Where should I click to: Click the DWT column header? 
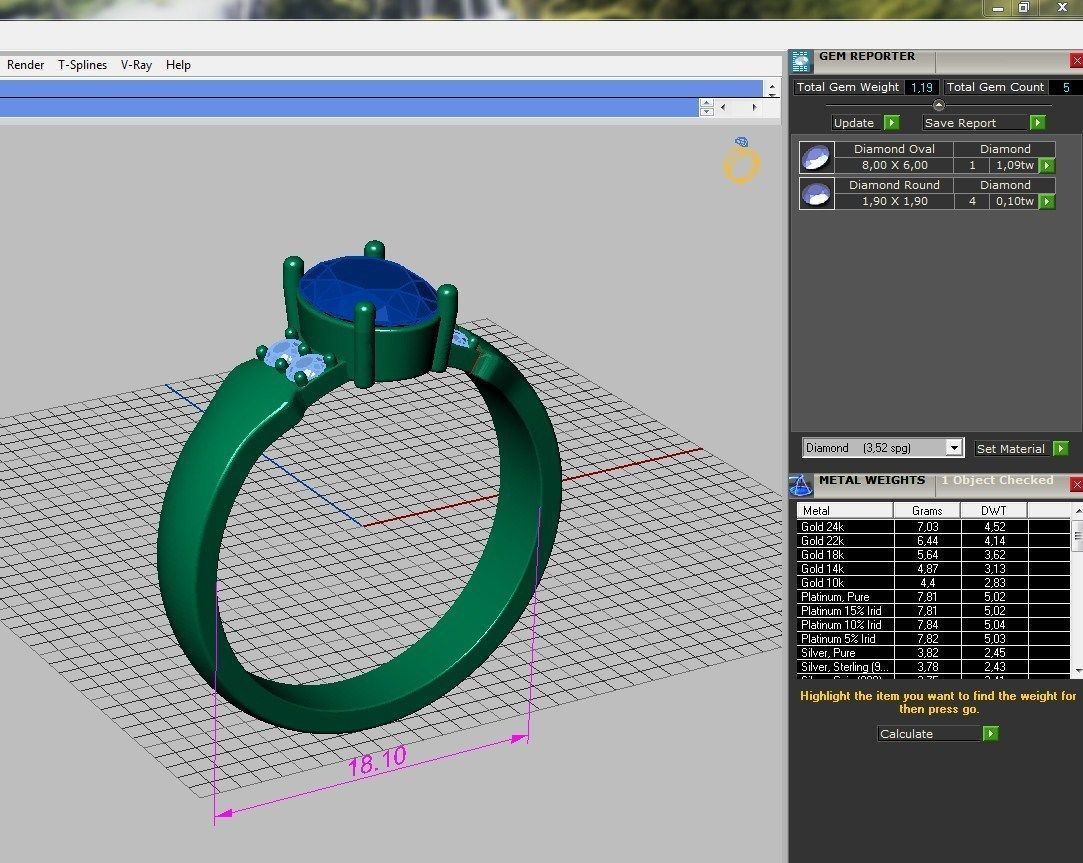point(993,511)
